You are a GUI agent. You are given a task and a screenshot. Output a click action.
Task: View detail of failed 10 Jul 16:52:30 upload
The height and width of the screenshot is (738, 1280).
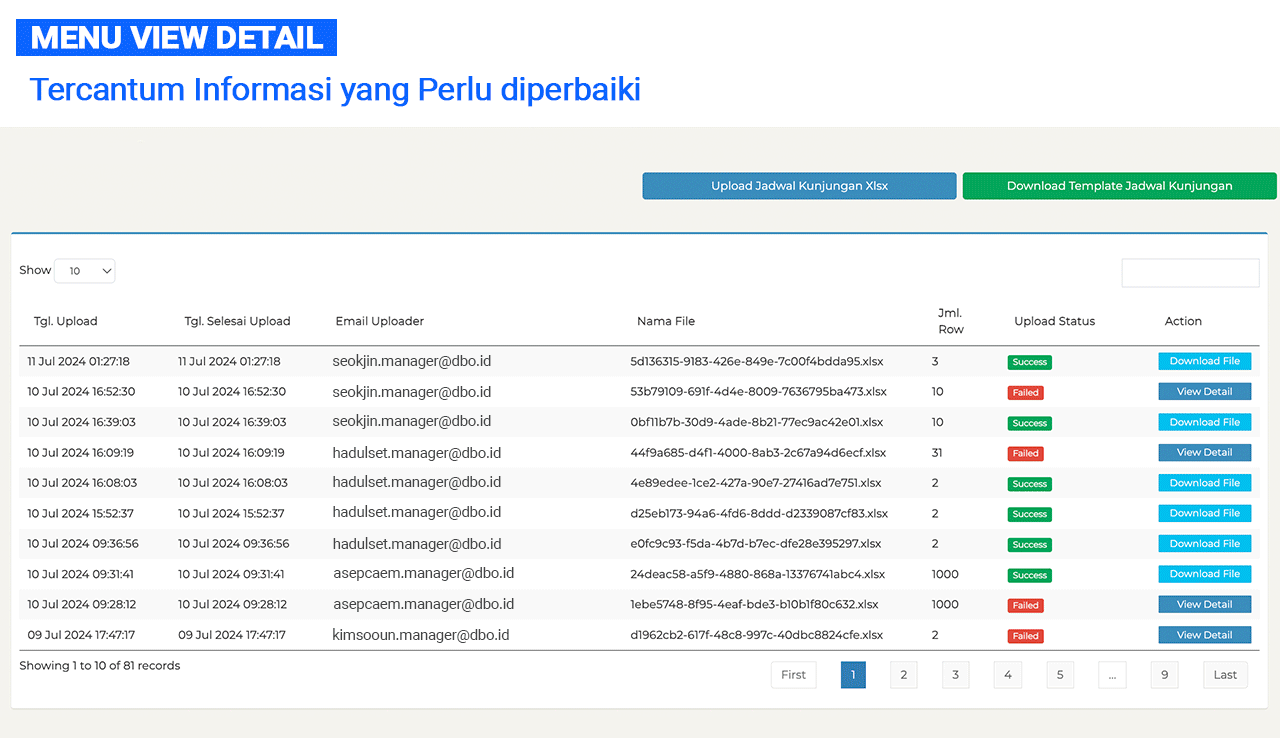pos(1204,392)
